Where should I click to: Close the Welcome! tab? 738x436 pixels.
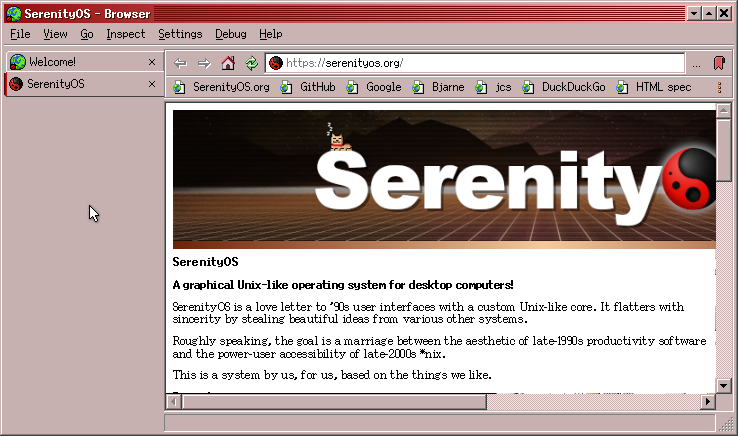tap(152, 62)
